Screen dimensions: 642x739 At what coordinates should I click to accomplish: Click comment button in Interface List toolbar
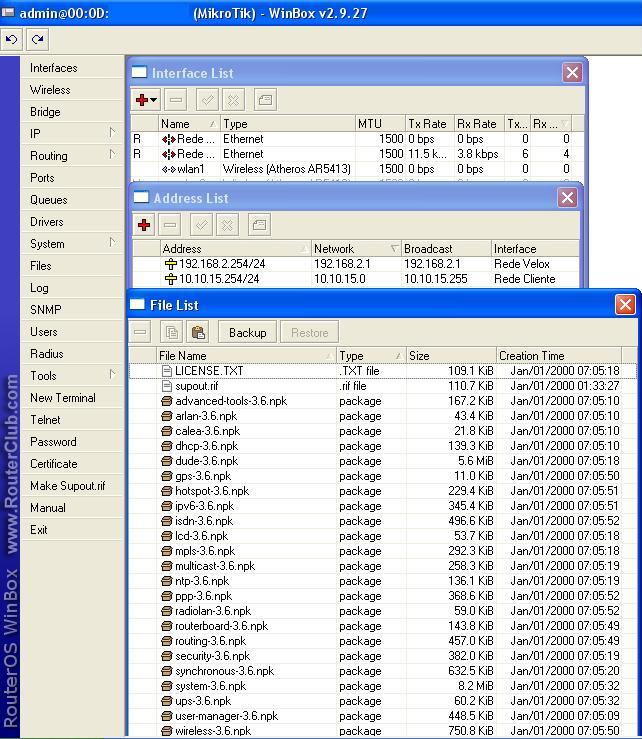pos(265,100)
